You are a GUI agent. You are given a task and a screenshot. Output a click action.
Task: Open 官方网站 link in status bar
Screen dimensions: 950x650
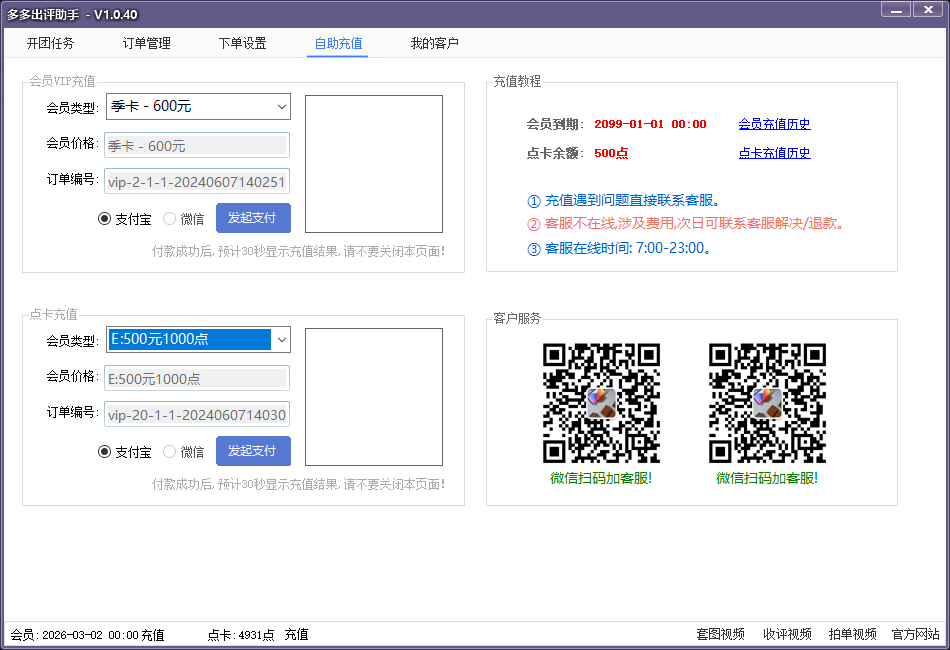pyautogui.click(x=915, y=635)
